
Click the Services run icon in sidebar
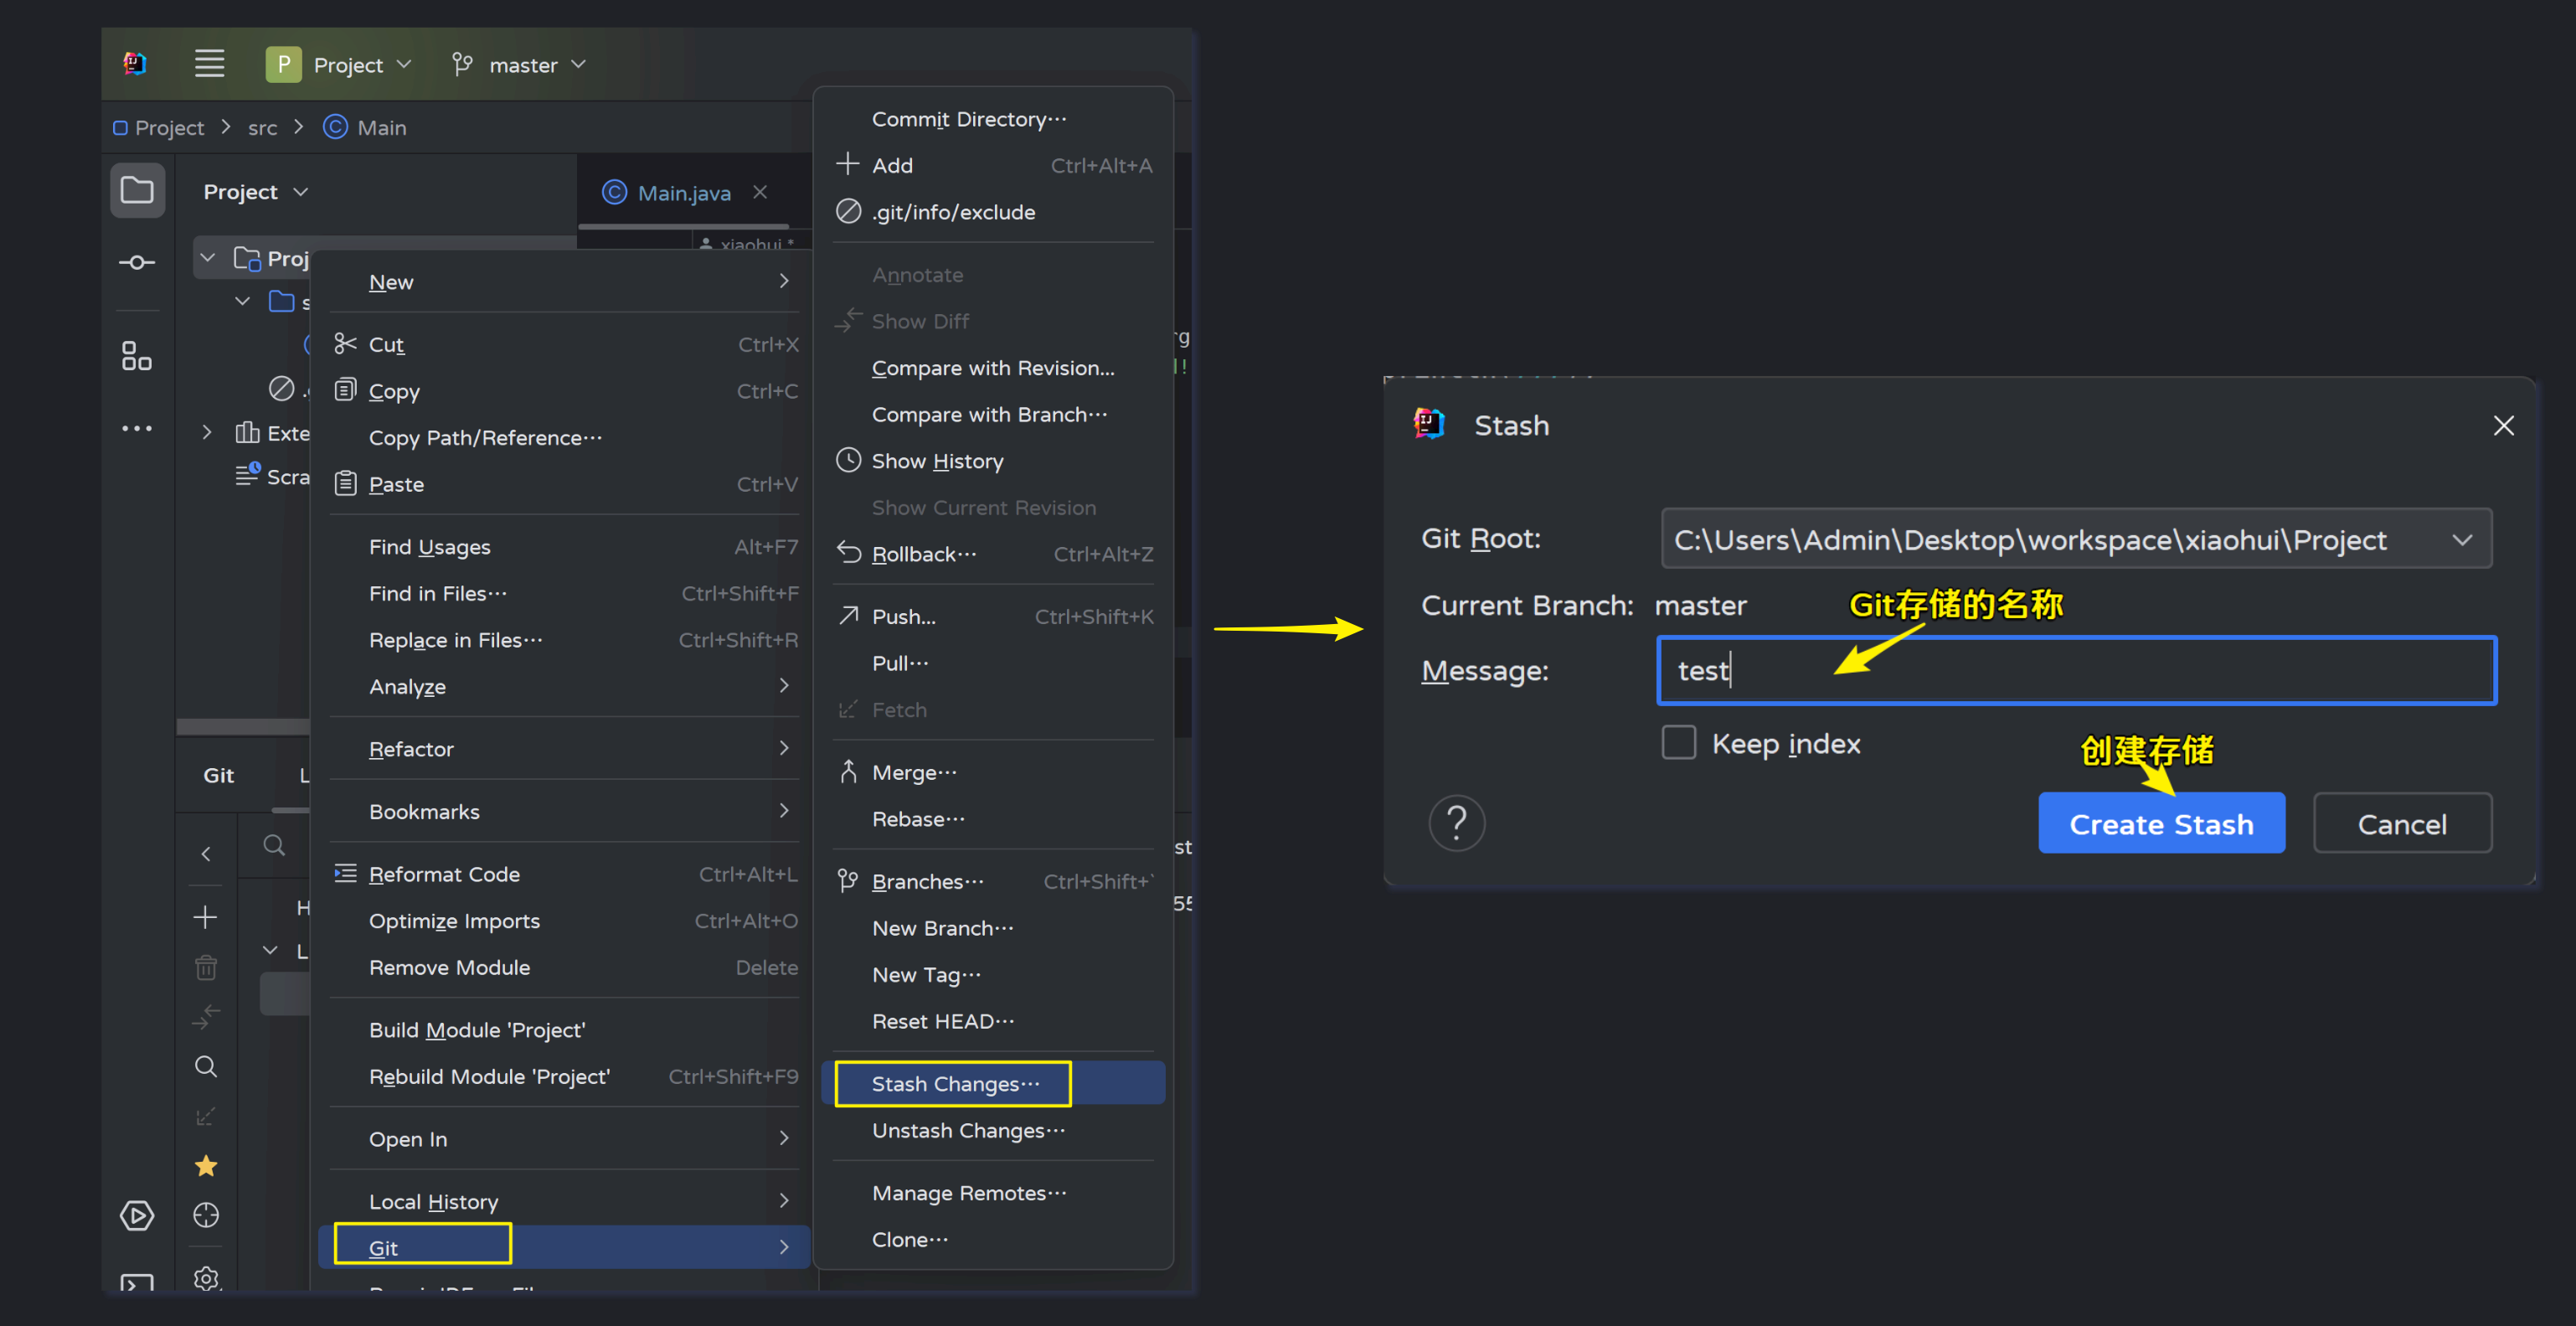coord(137,1215)
